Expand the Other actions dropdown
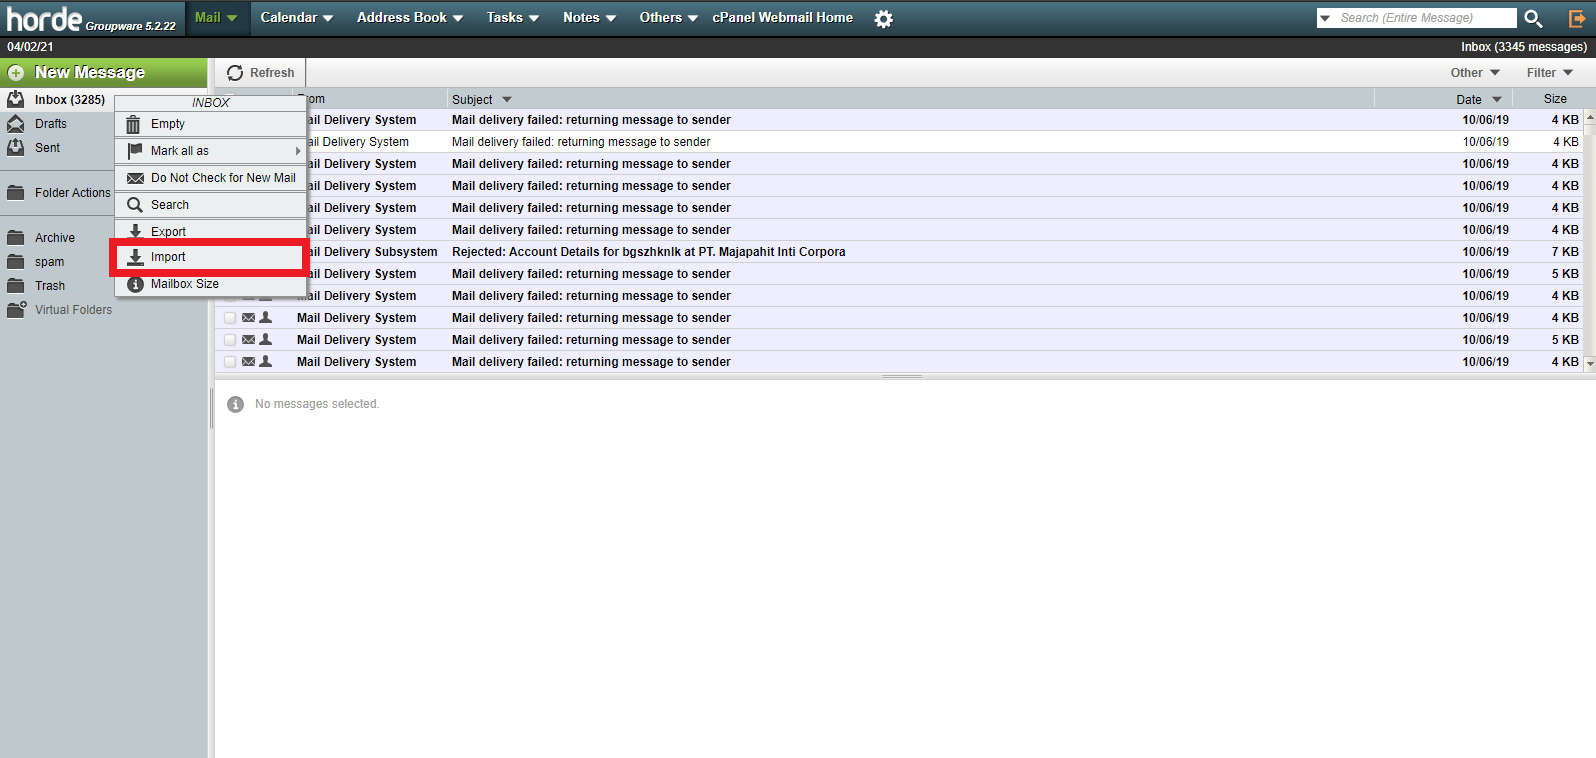Screen dimensions: 1596x758 click(x=1475, y=73)
